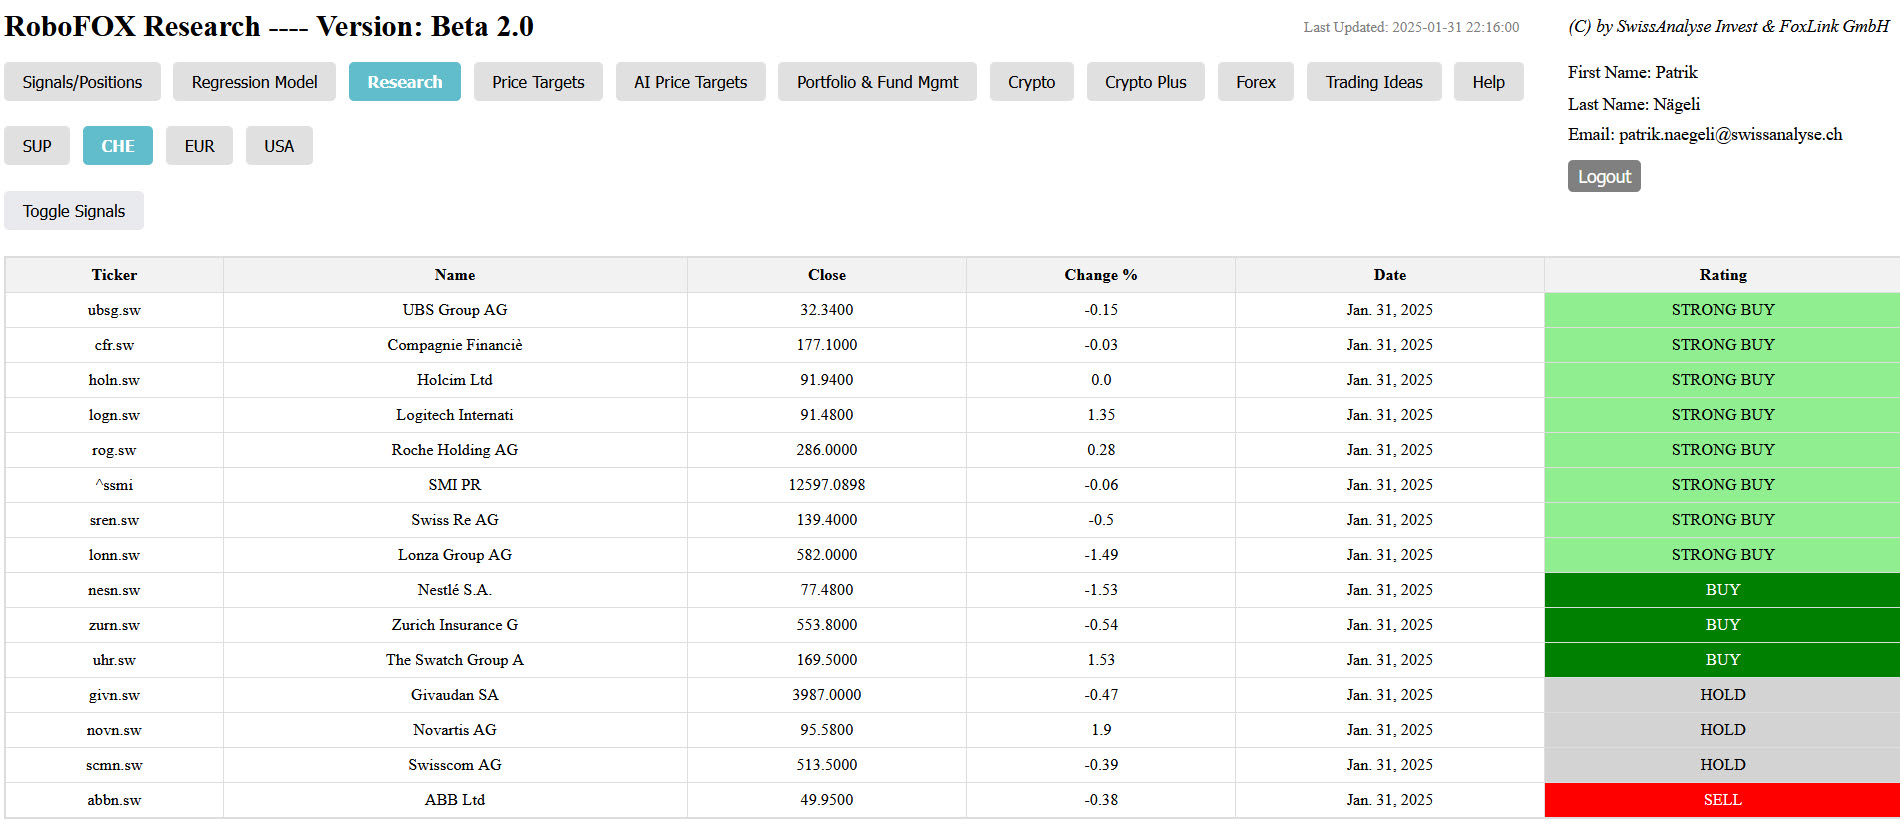Image resolution: width=1900 pixels, height=824 pixels.
Task: Click the Last Updated timestamp
Action: [x=1411, y=27]
